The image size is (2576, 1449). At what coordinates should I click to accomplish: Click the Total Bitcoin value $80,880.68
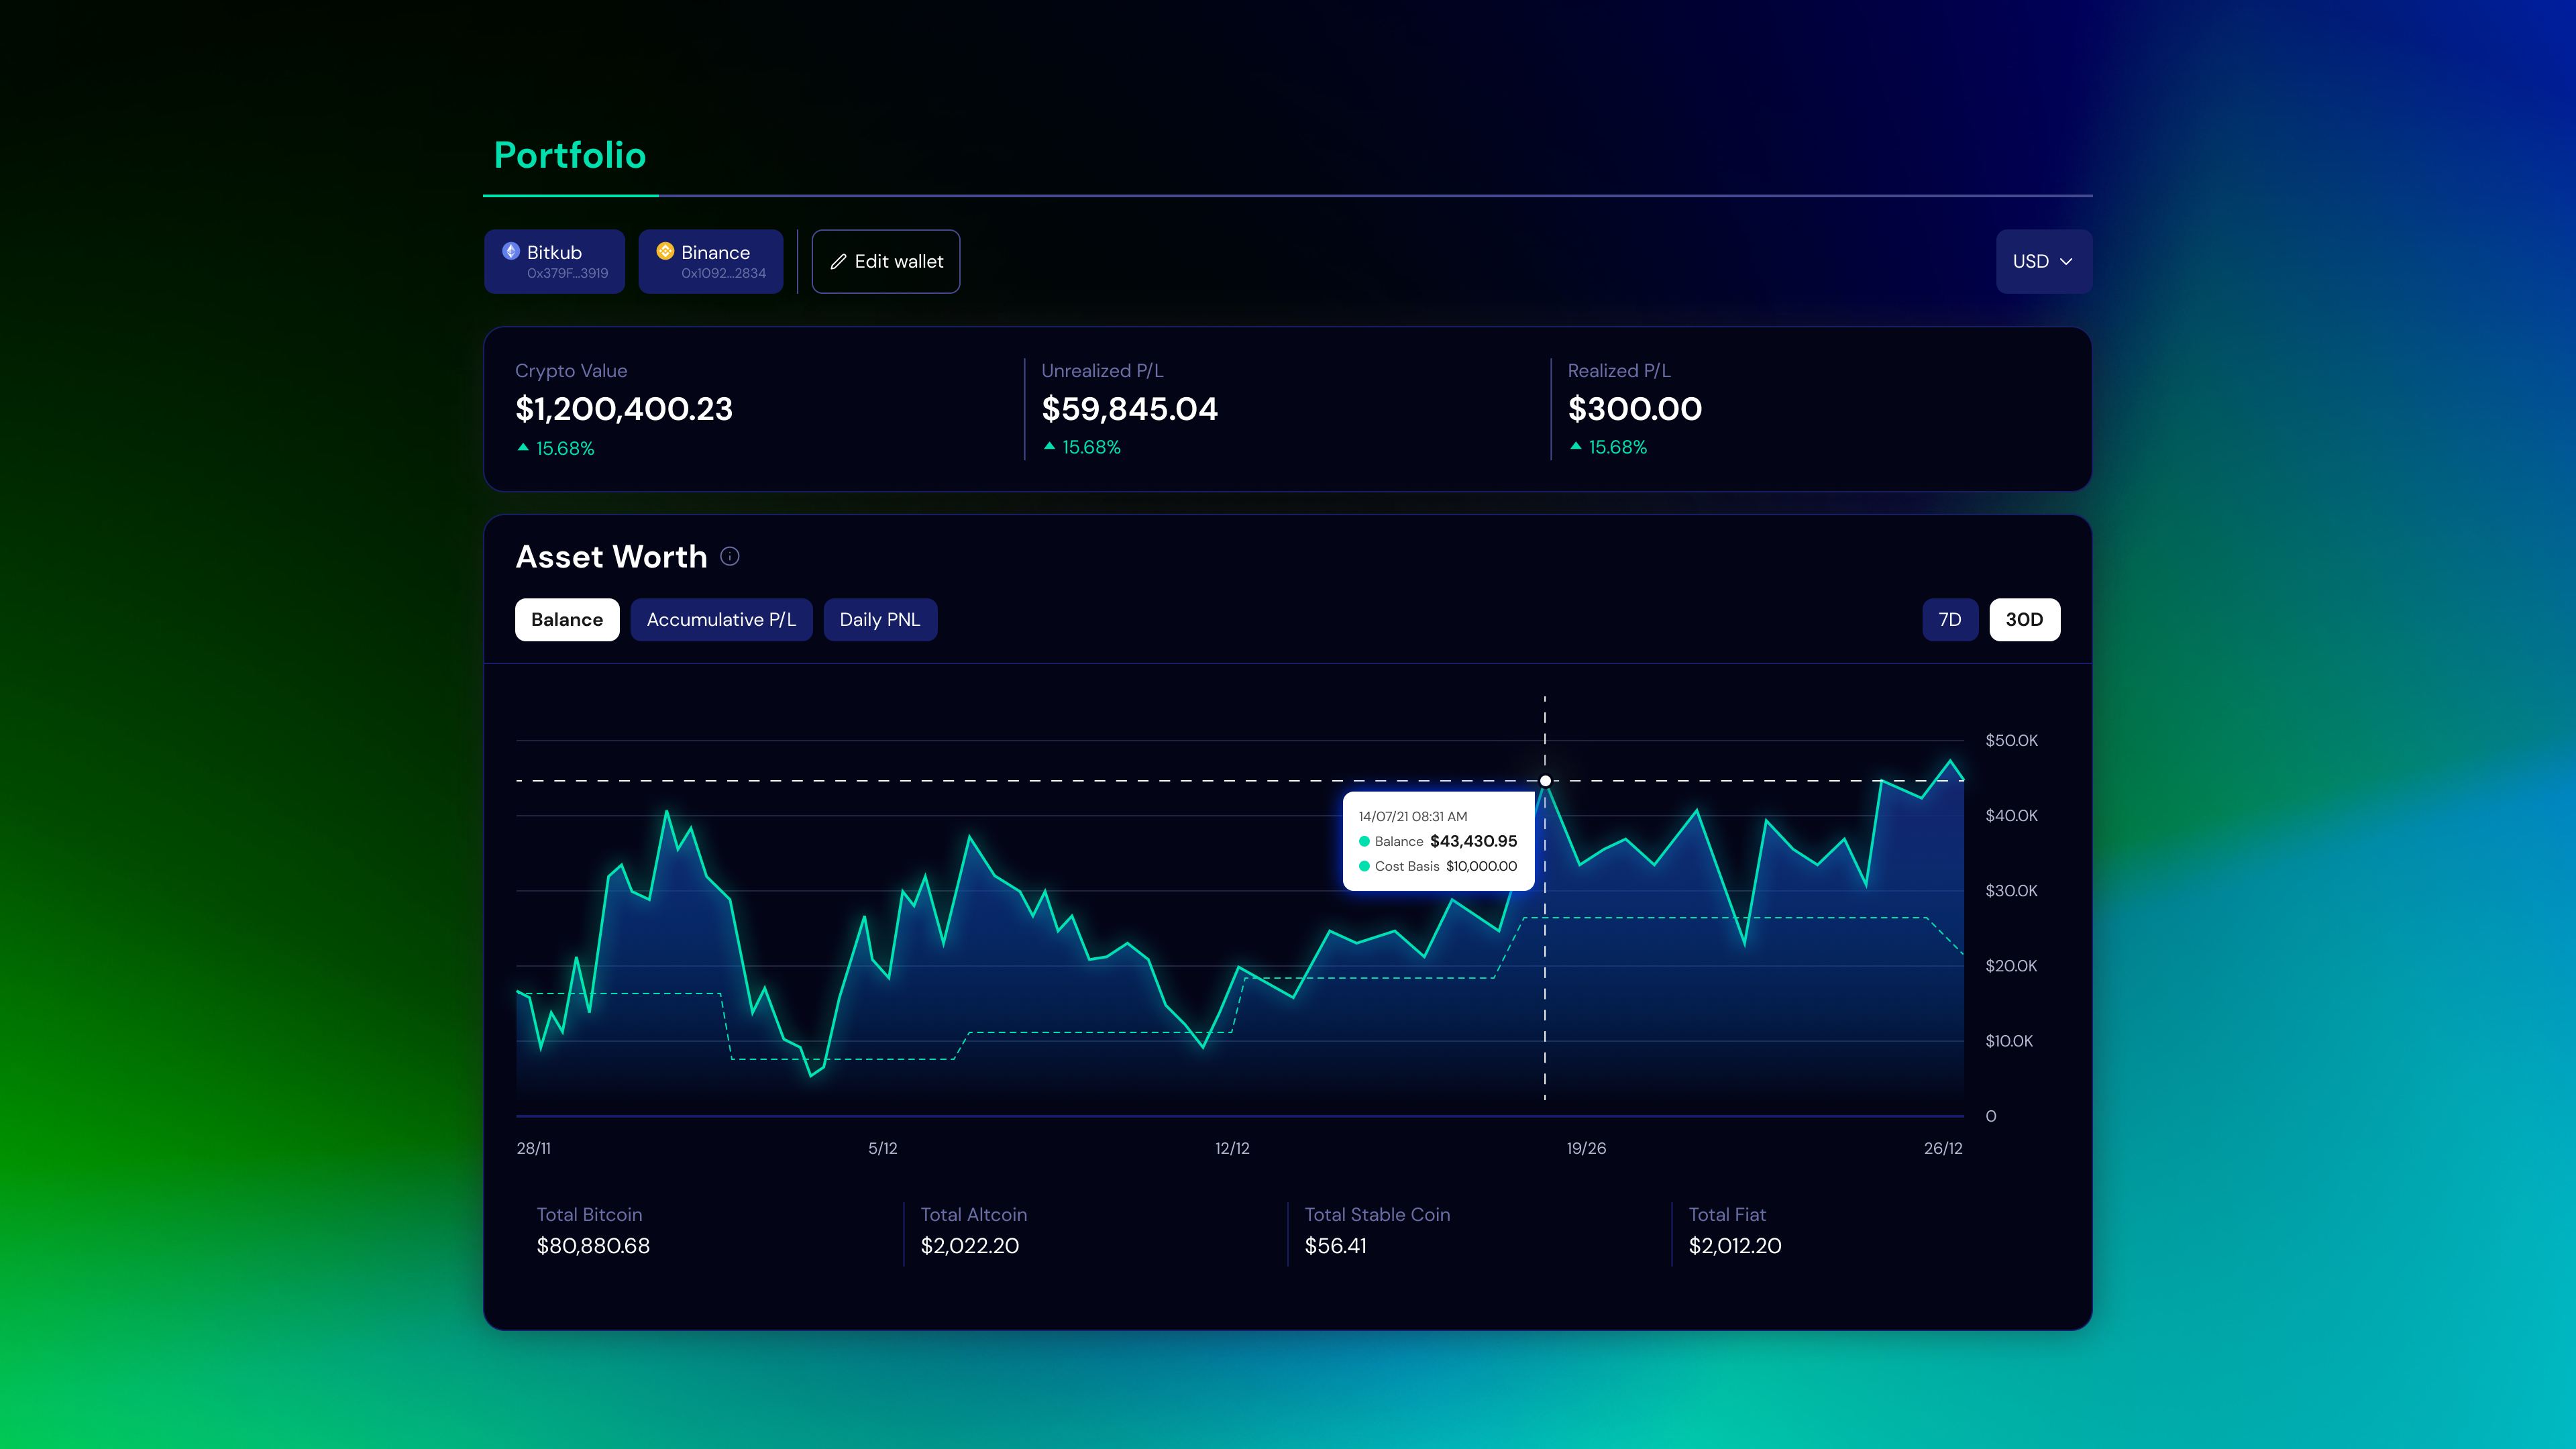point(593,1246)
